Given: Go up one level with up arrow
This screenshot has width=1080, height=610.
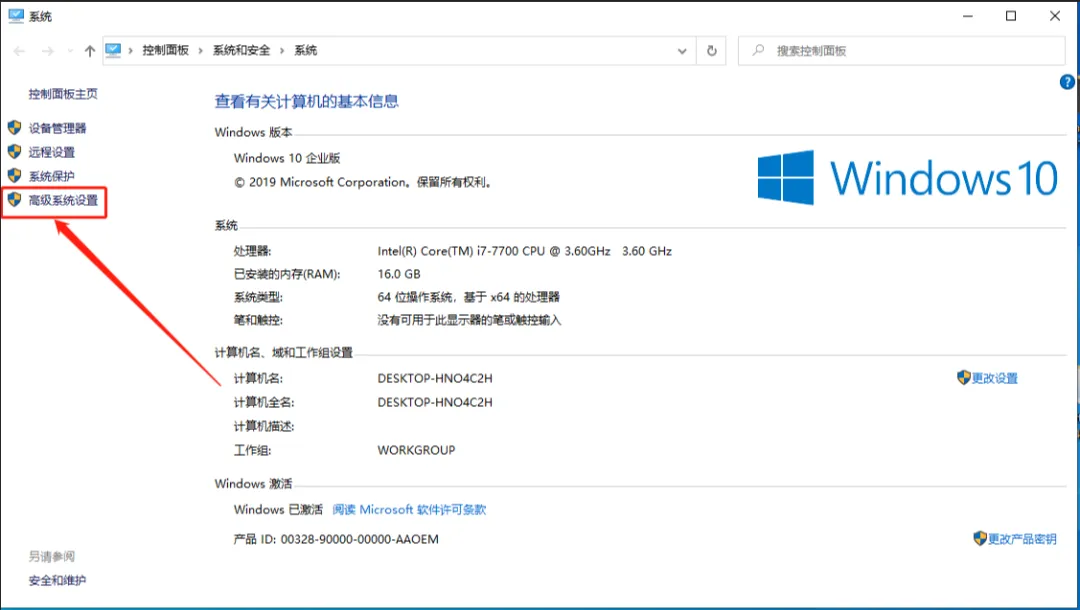Looking at the screenshot, I should [x=90, y=51].
